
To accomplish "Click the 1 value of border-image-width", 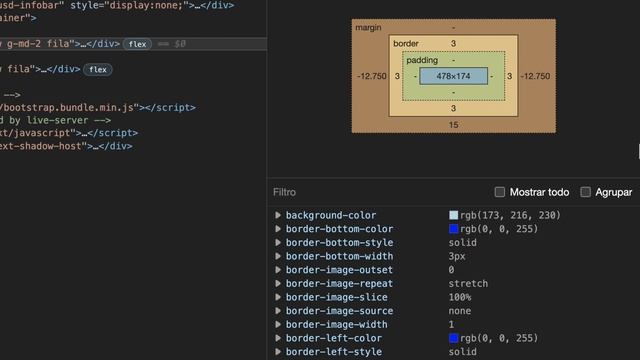I will [x=451, y=324].
